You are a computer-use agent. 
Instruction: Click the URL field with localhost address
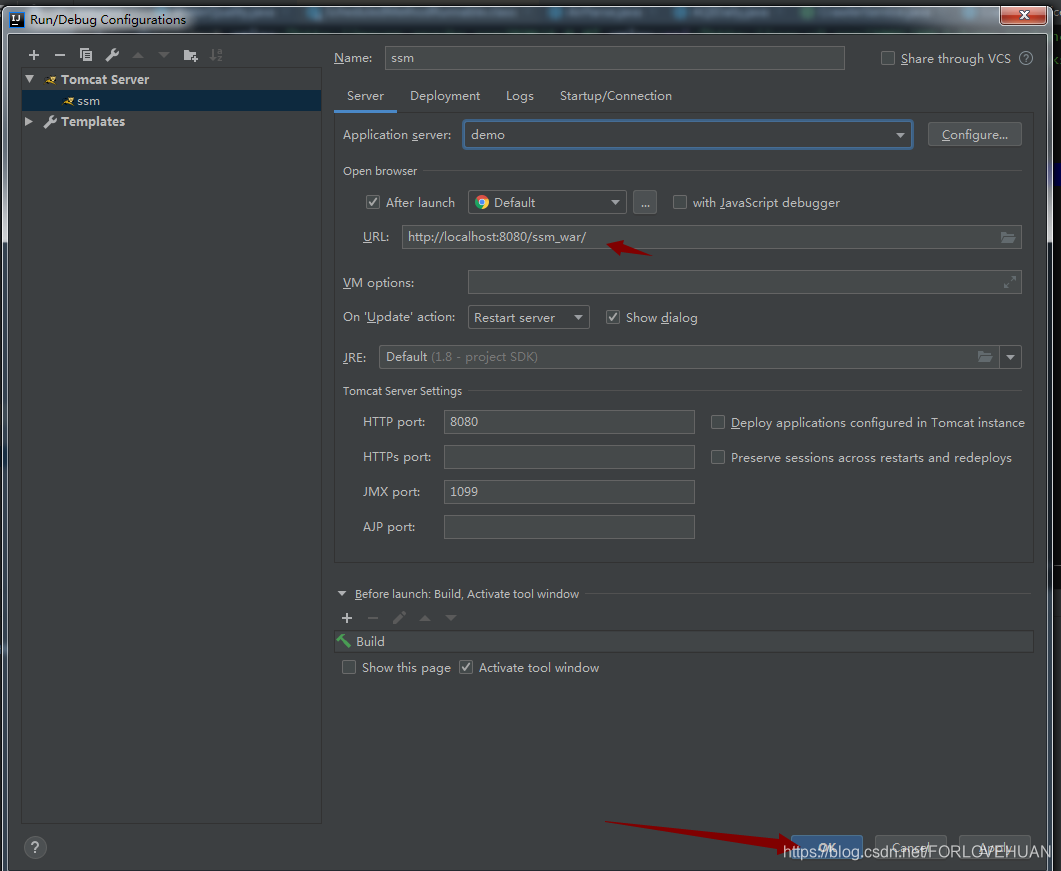(x=712, y=238)
